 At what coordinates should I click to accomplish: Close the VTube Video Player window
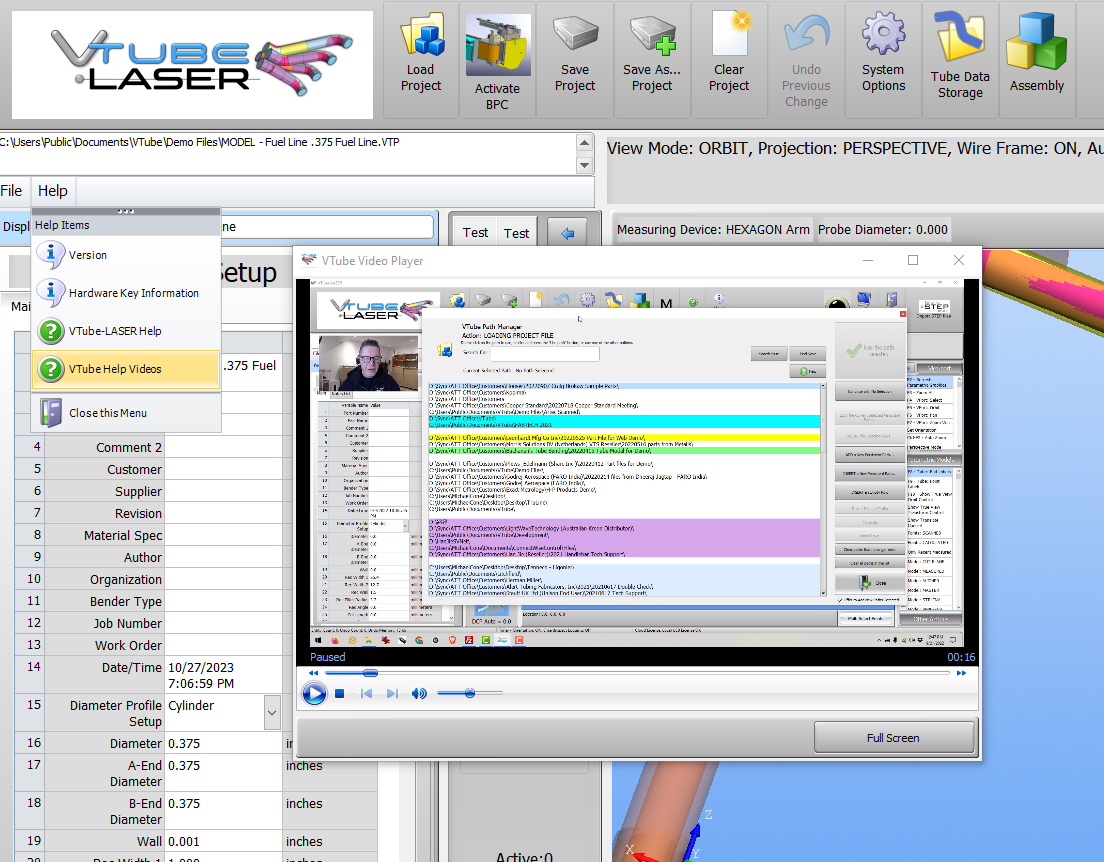click(959, 260)
